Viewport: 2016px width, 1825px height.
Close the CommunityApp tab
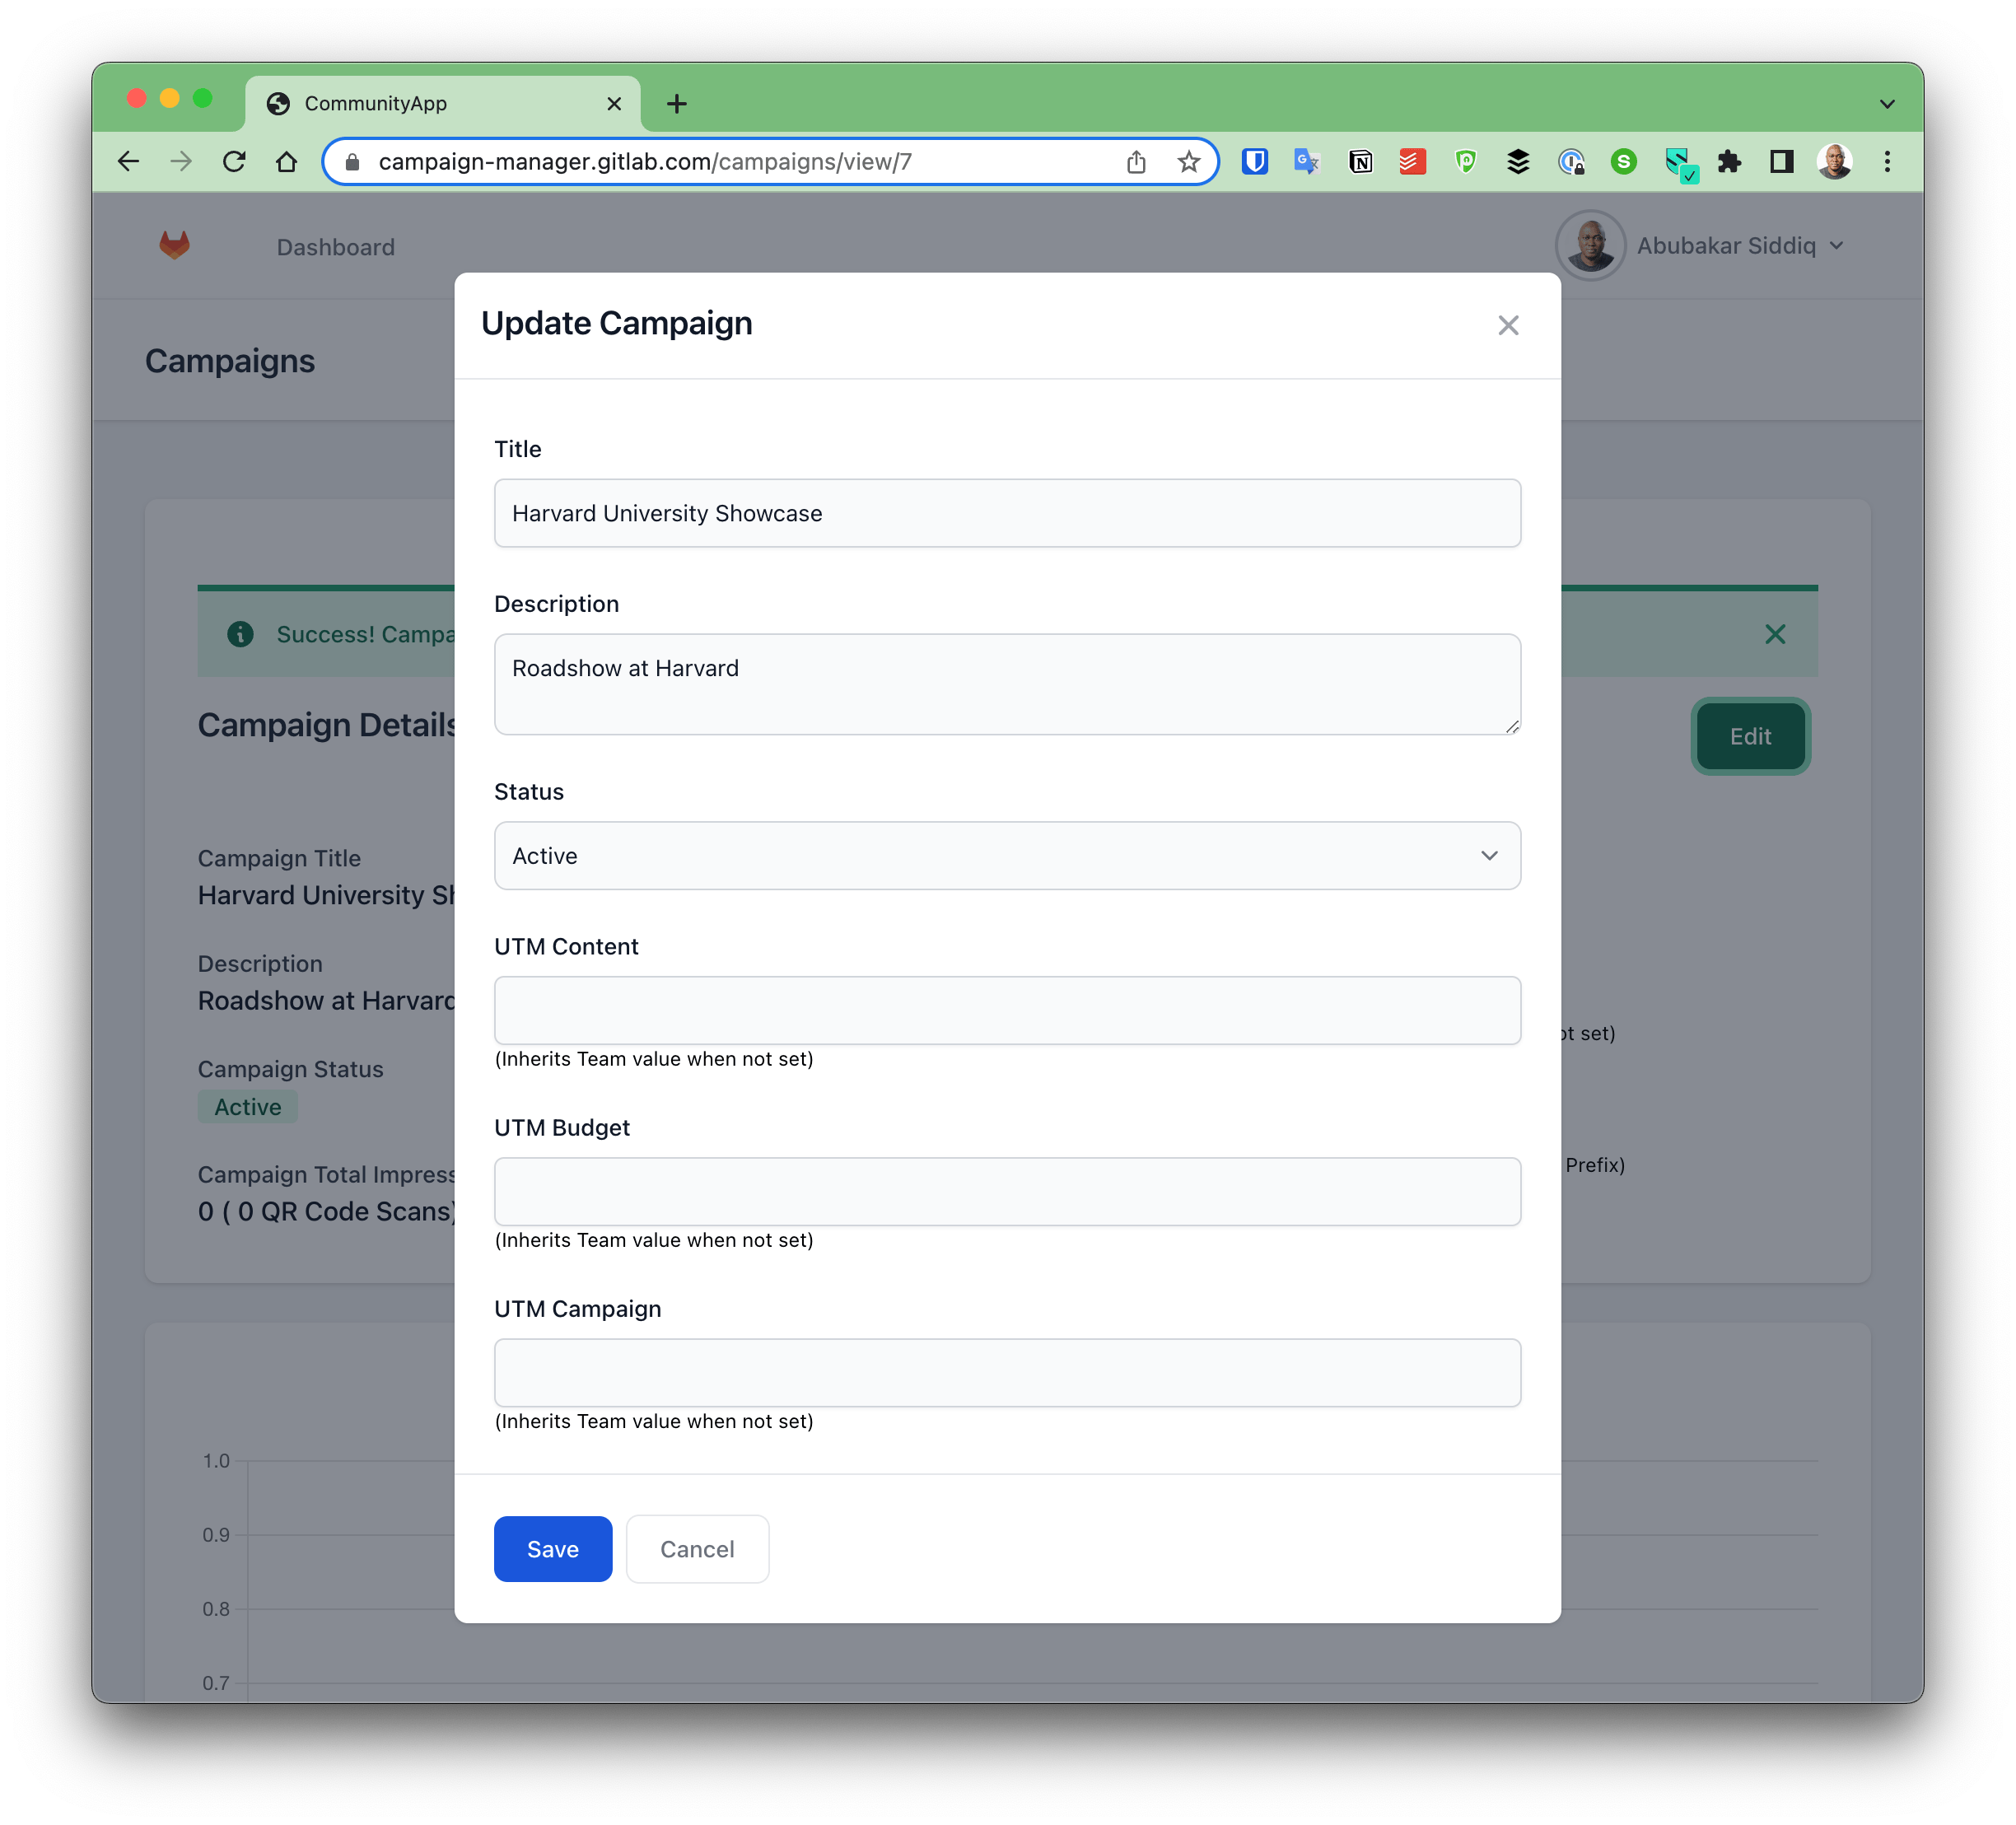[x=614, y=103]
